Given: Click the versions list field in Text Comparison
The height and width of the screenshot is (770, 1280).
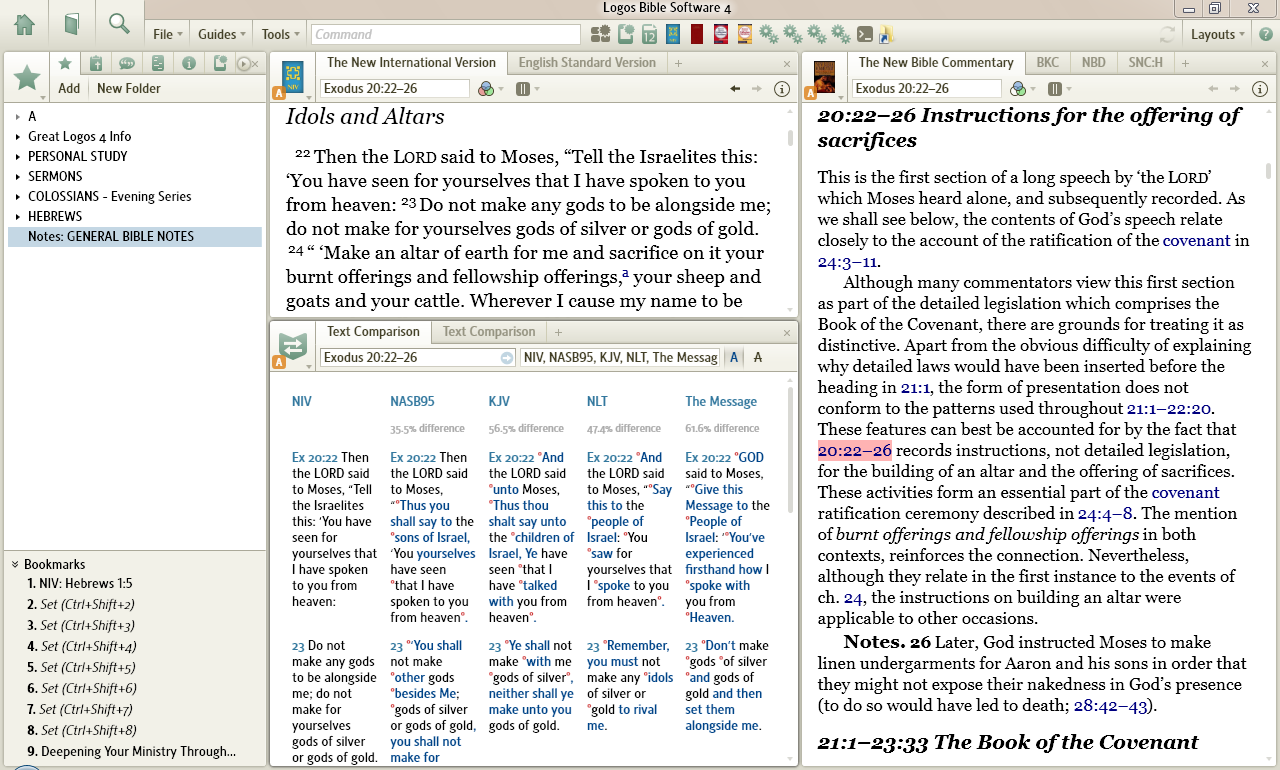Looking at the screenshot, I should click(620, 358).
